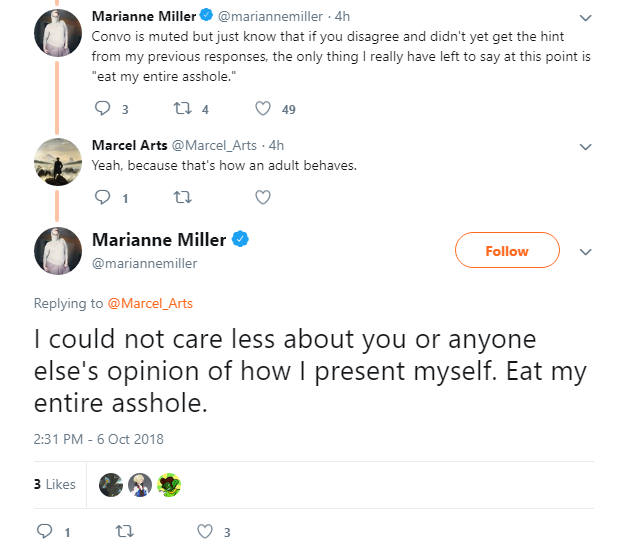
Task: Click the first liker's avatar
Action: (111, 485)
